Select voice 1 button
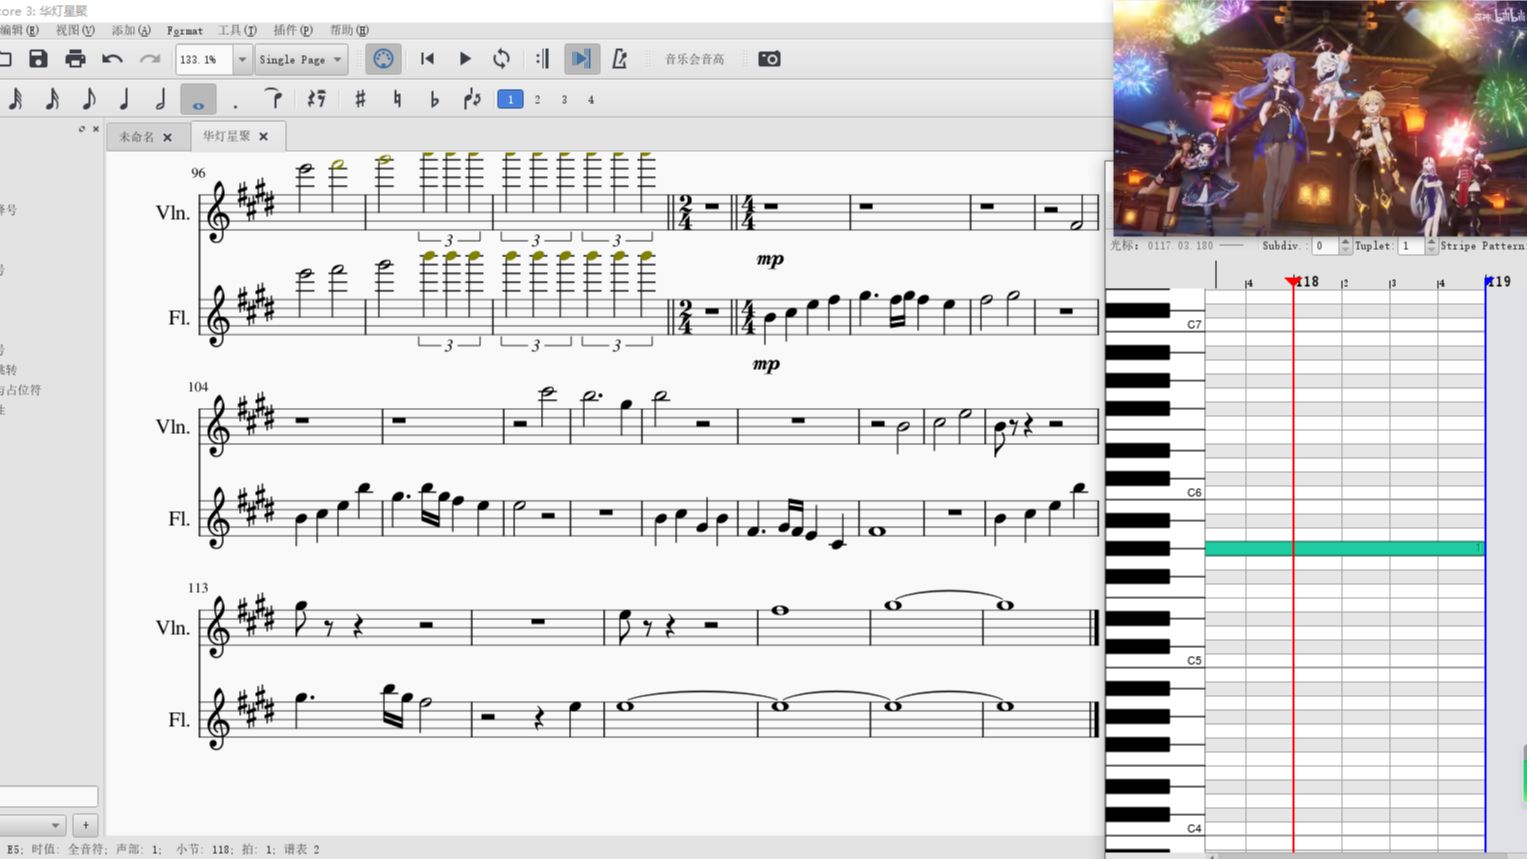This screenshot has width=1527, height=859. [x=510, y=99]
